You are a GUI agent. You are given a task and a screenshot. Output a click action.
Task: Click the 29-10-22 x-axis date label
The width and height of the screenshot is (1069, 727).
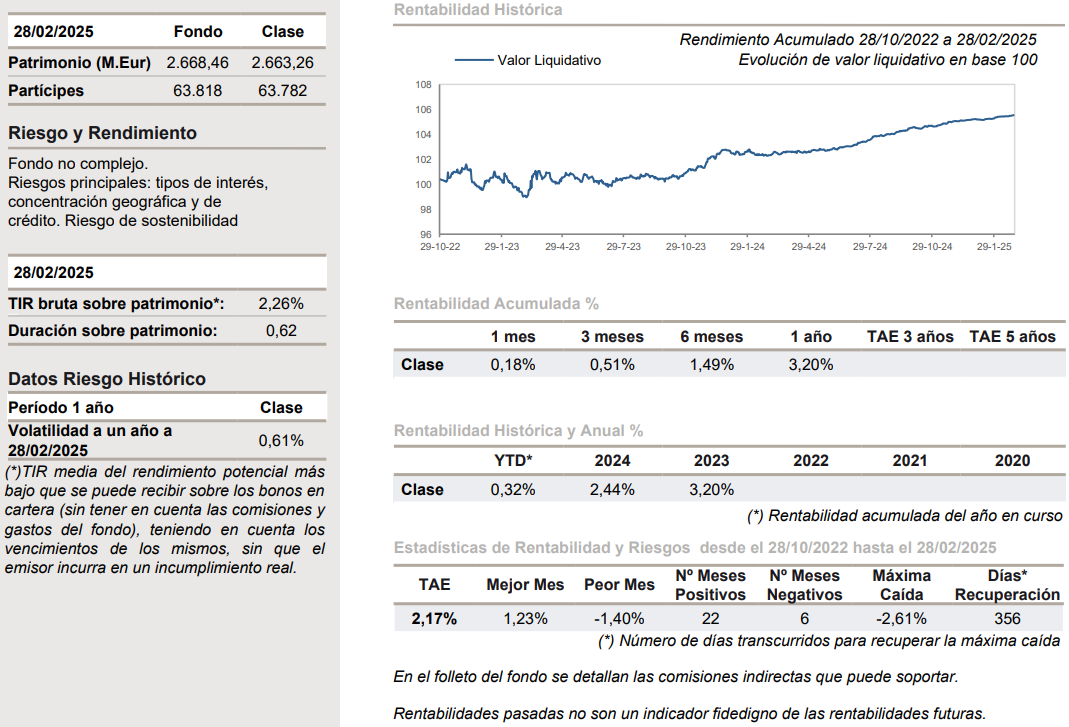440,247
